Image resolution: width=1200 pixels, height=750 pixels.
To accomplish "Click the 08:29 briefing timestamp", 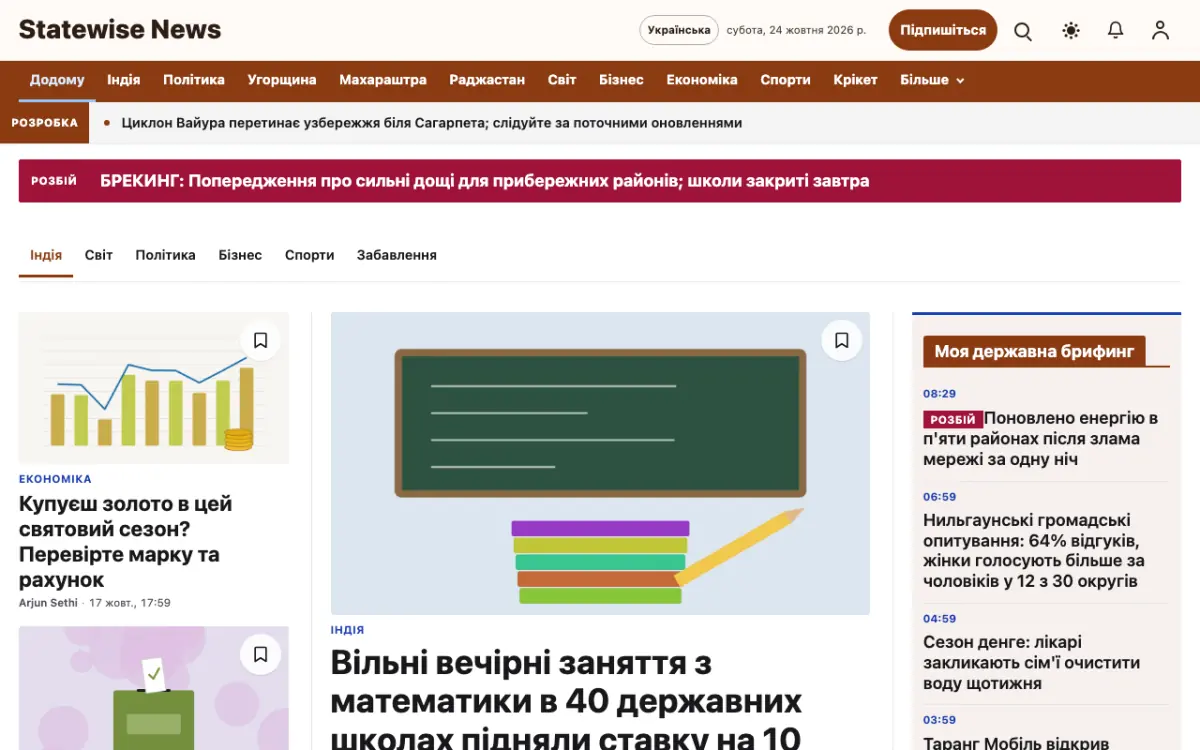I will coord(939,394).
